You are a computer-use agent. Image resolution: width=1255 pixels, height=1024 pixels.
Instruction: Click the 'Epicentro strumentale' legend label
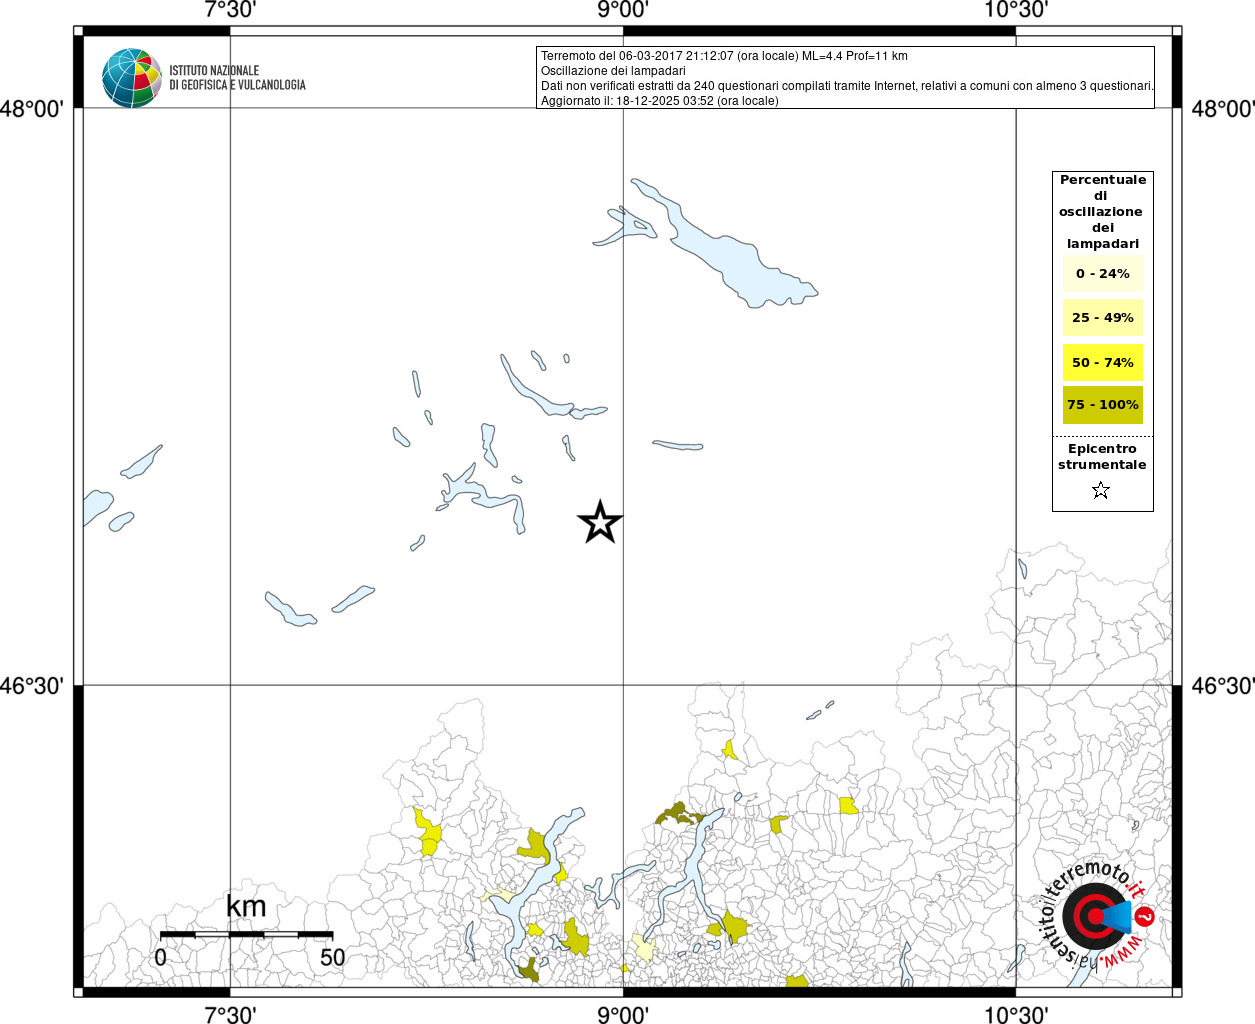click(1102, 457)
